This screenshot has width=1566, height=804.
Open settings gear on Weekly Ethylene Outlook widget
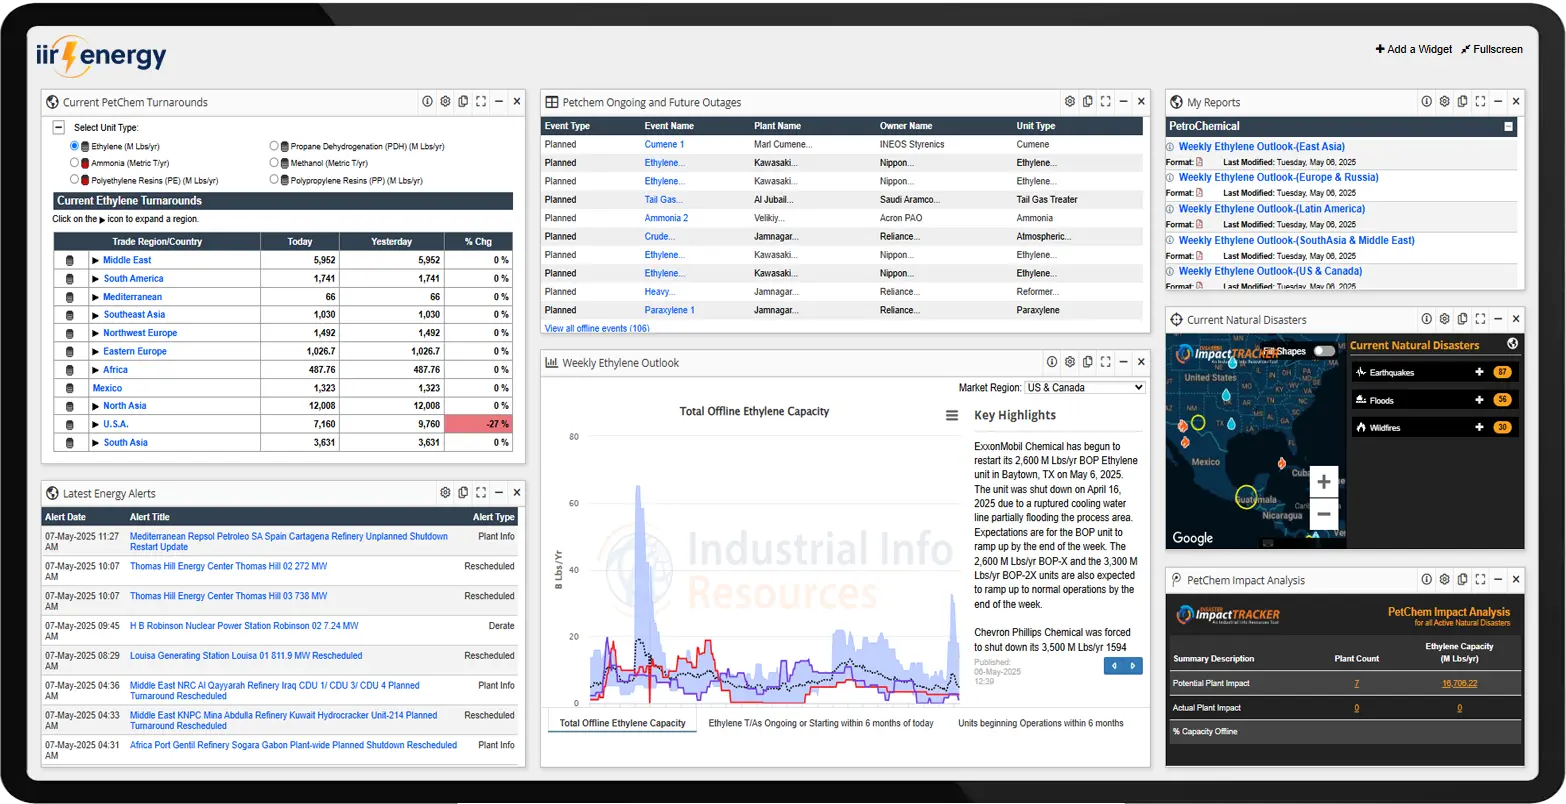1069,362
